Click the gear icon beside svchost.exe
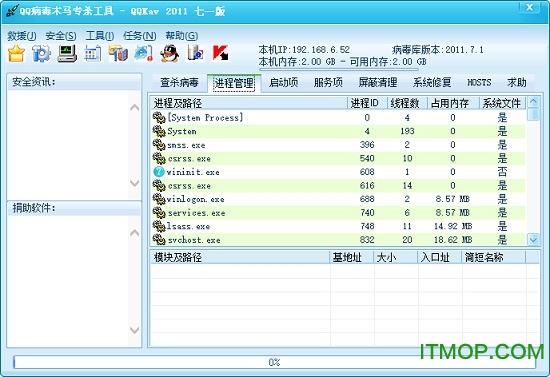Image resolution: width=550 pixels, height=377 pixels. (x=159, y=240)
